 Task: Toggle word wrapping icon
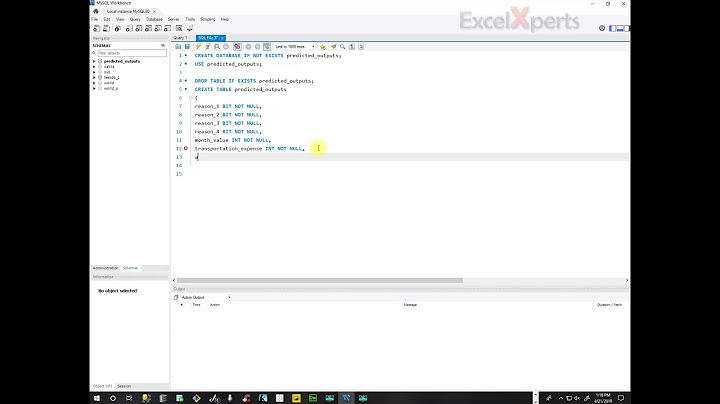(x=361, y=47)
